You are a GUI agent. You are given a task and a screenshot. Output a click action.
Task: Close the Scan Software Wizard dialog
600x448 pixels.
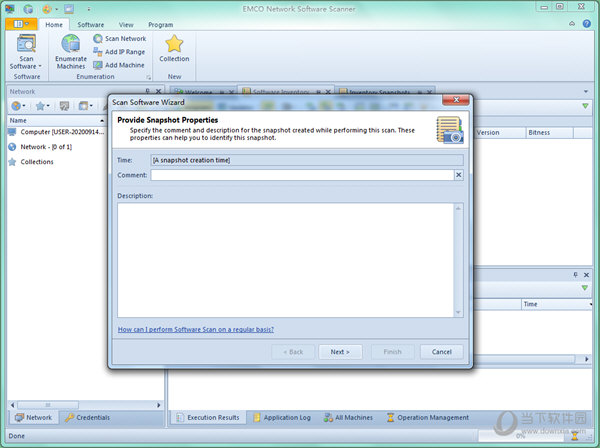click(x=456, y=100)
